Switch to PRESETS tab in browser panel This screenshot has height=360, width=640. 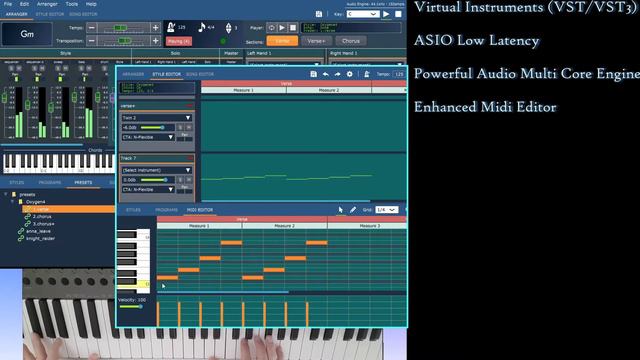83,182
